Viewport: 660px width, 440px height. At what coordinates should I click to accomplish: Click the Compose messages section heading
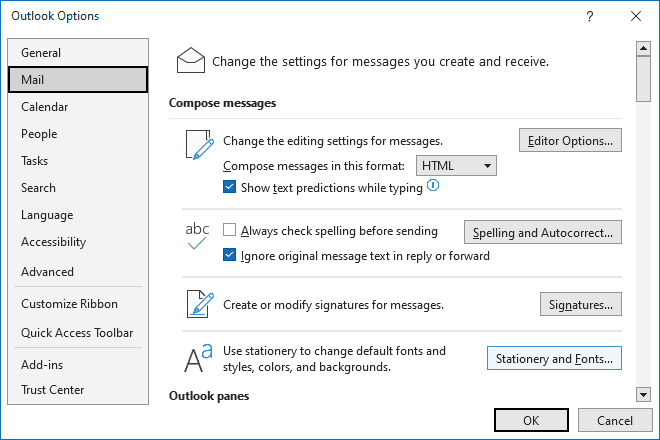coord(222,103)
